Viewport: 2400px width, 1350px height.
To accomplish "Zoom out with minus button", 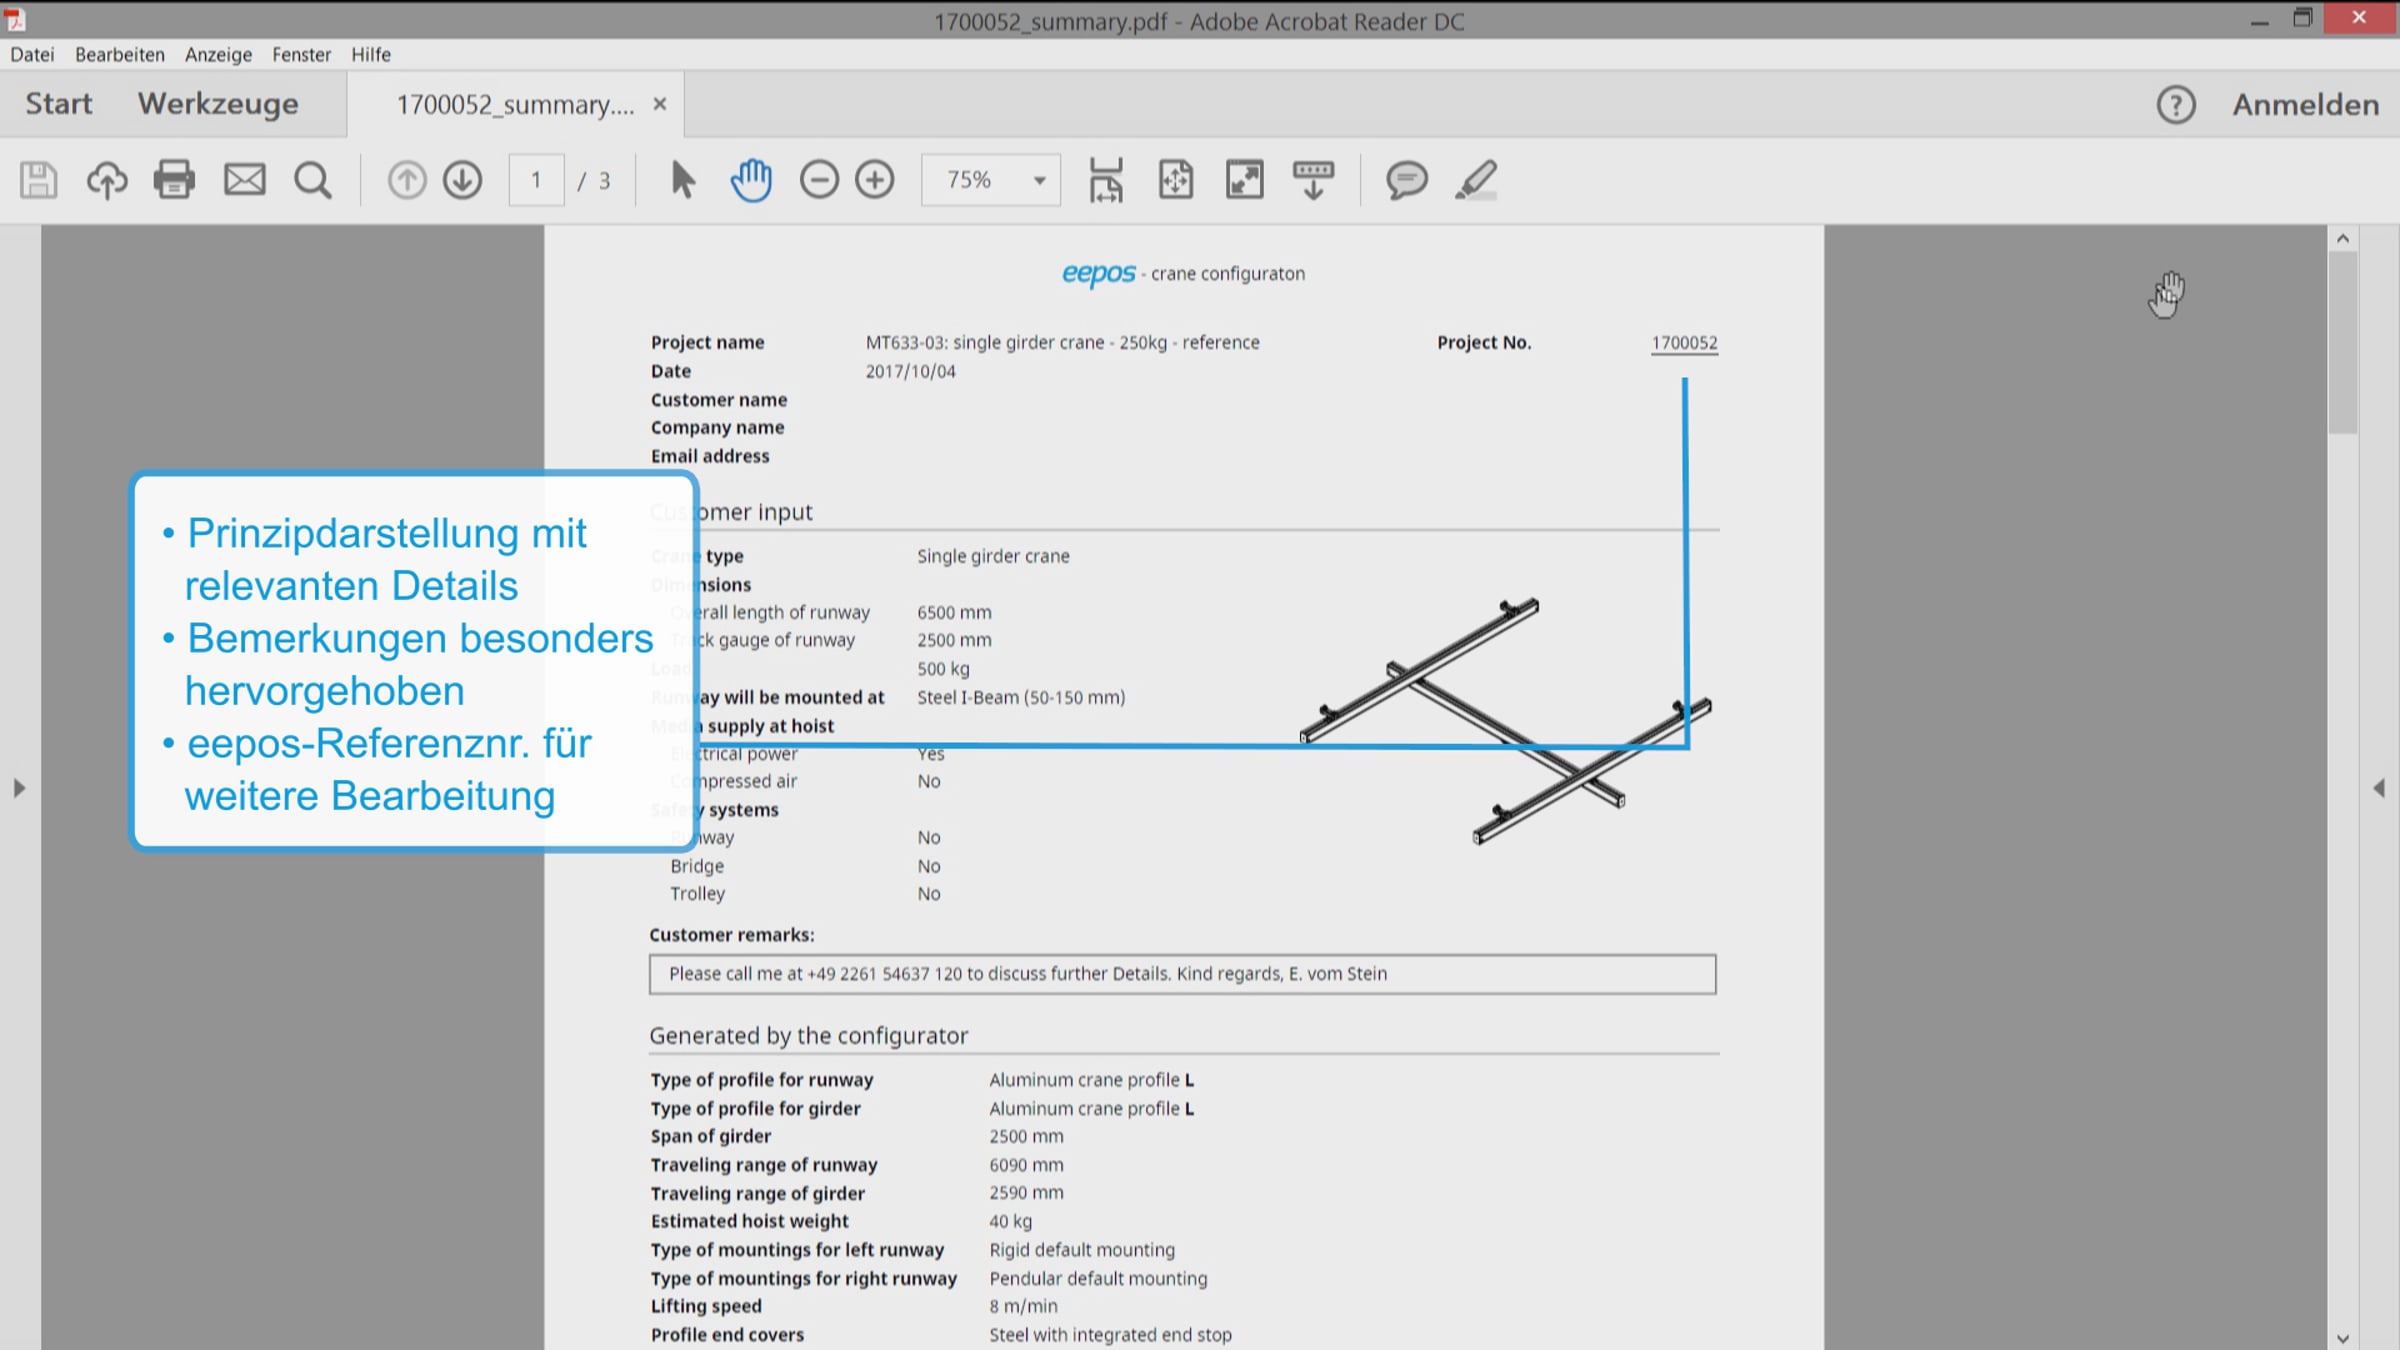I will coord(818,180).
